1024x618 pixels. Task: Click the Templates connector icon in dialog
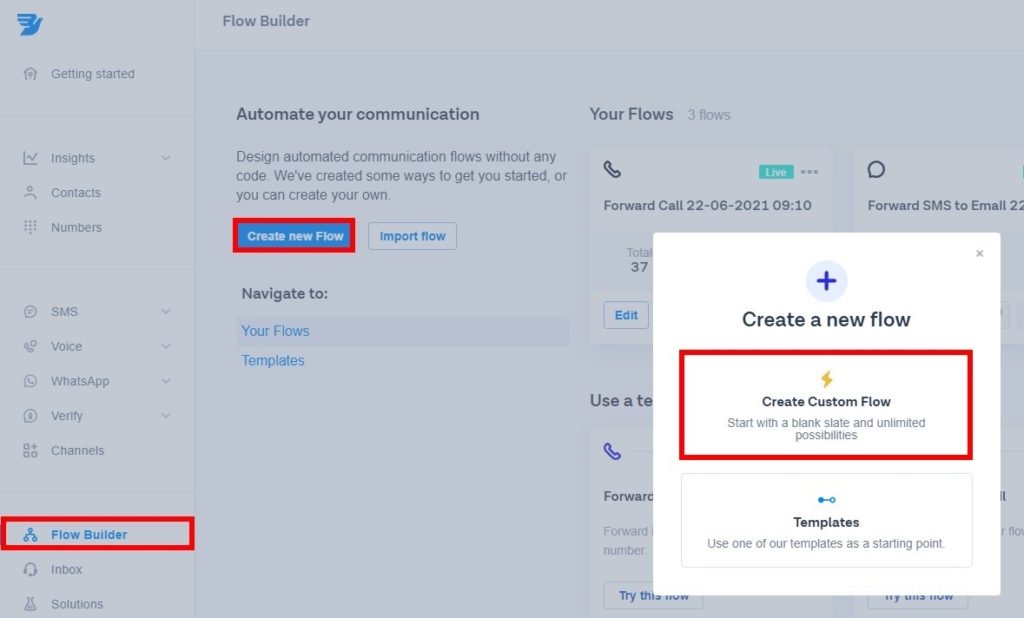coord(827,500)
